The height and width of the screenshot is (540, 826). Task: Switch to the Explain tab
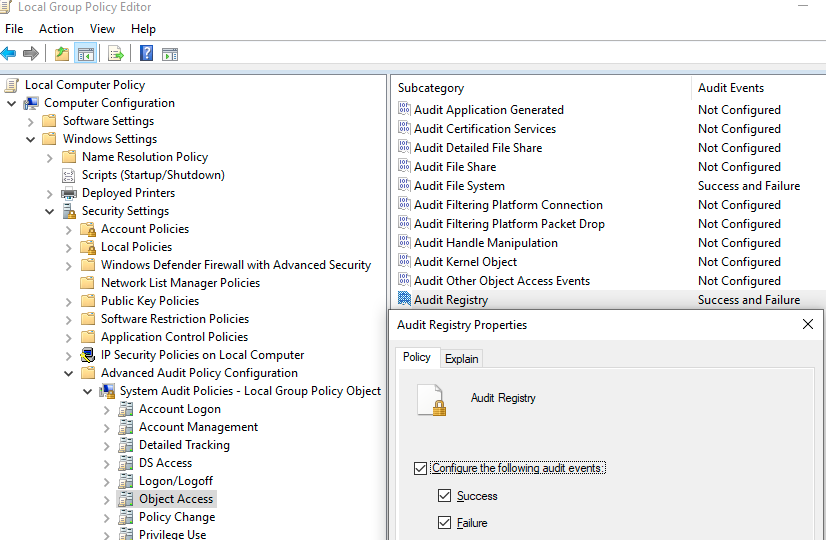click(x=461, y=359)
